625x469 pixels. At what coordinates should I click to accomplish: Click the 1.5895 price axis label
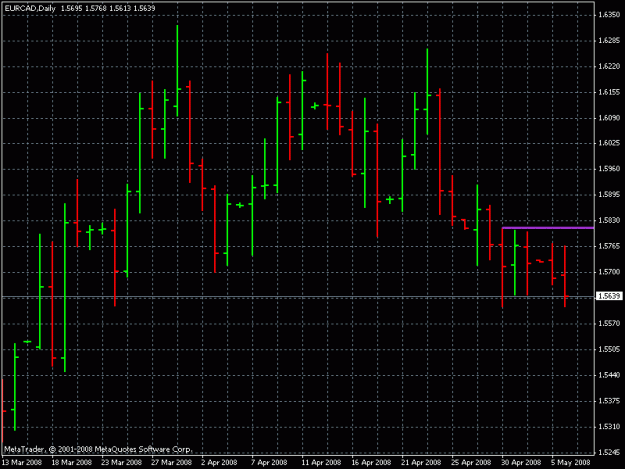pyautogui.click(x=609, y=194)
